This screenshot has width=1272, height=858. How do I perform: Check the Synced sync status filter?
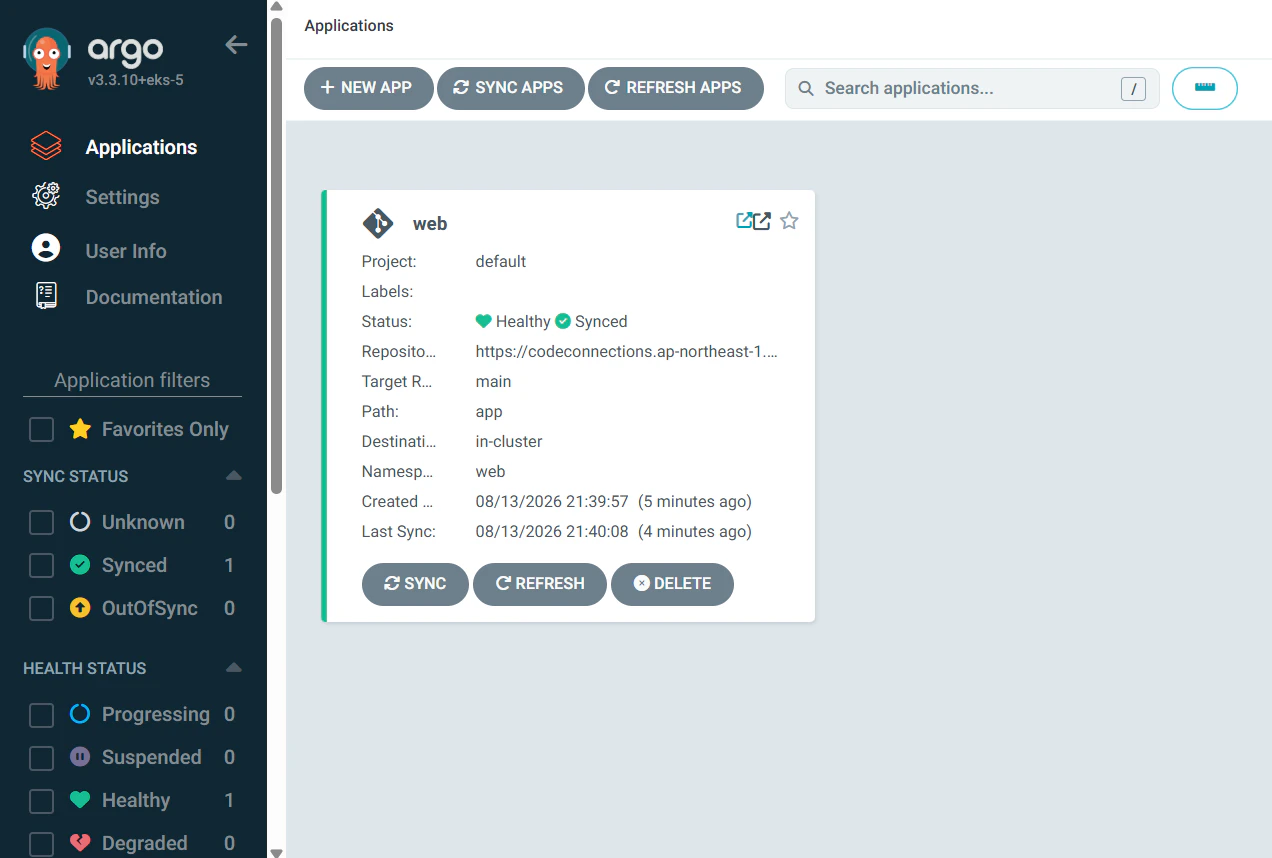coord(41,566)
